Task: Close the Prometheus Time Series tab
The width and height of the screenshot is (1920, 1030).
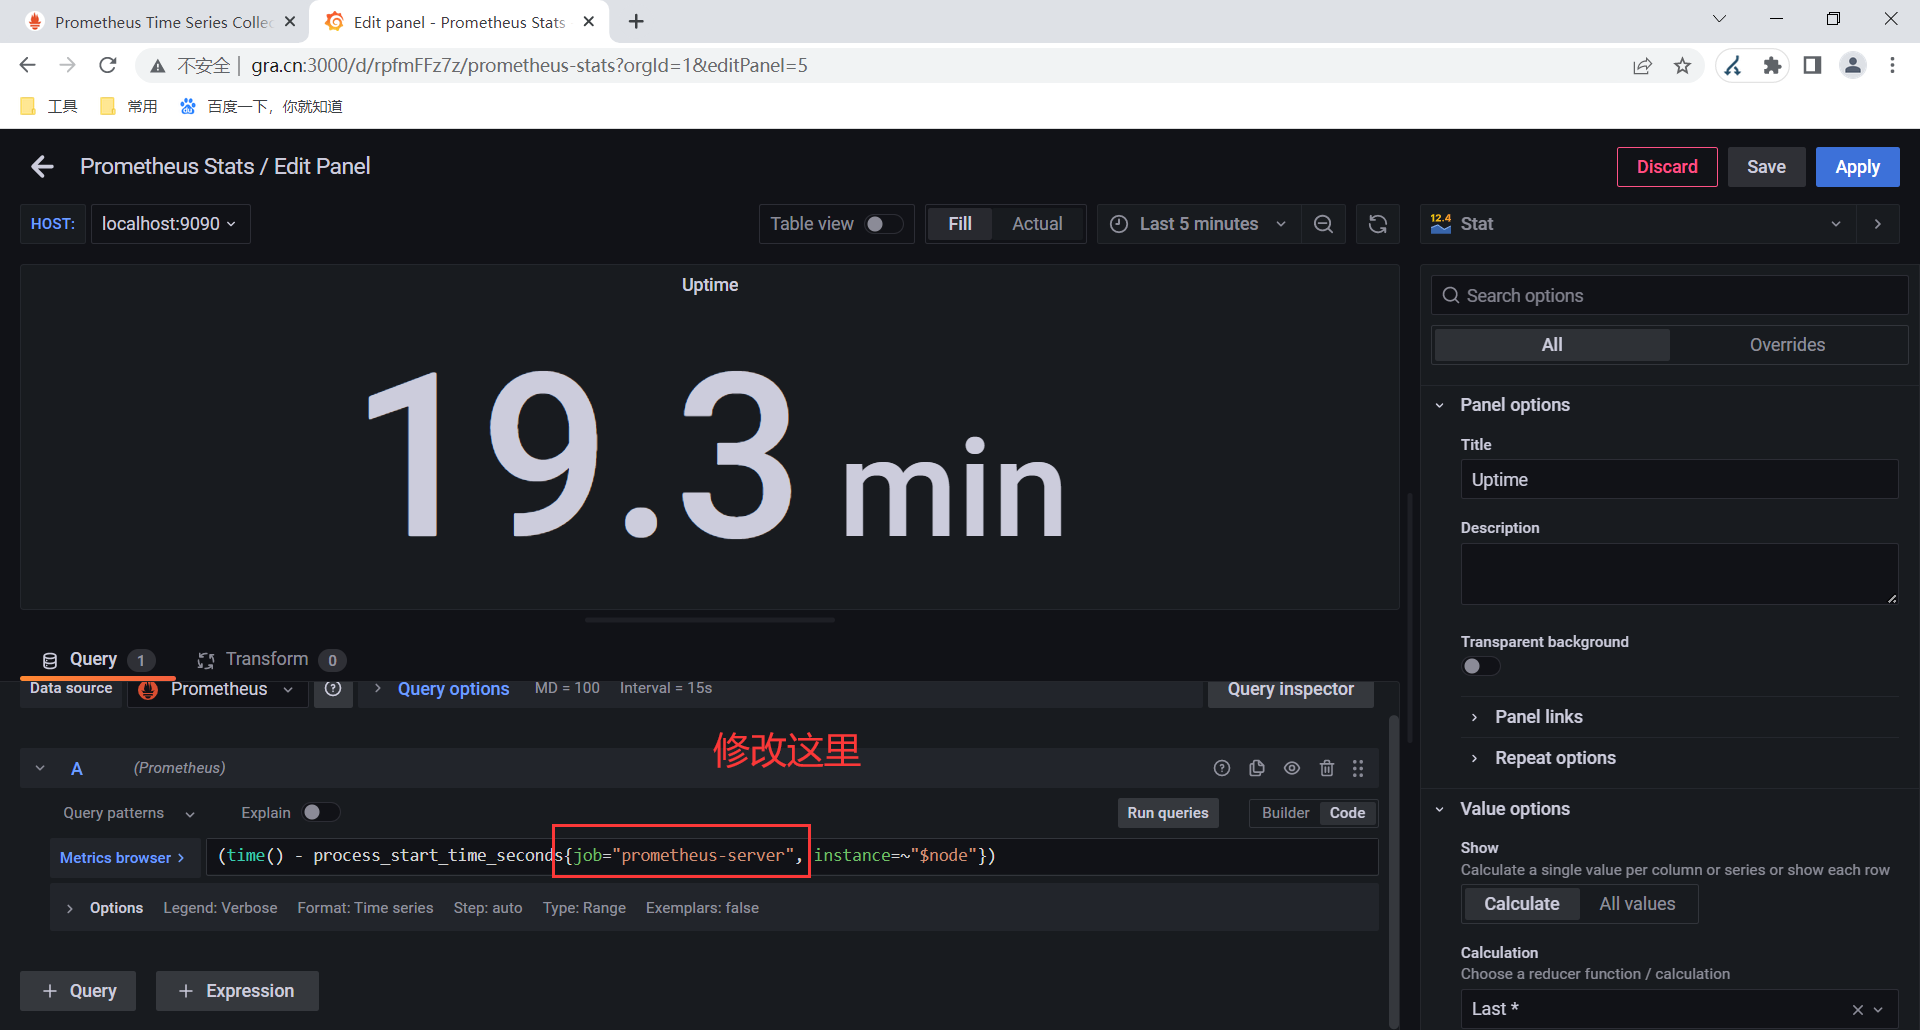Action: point(290,21)
